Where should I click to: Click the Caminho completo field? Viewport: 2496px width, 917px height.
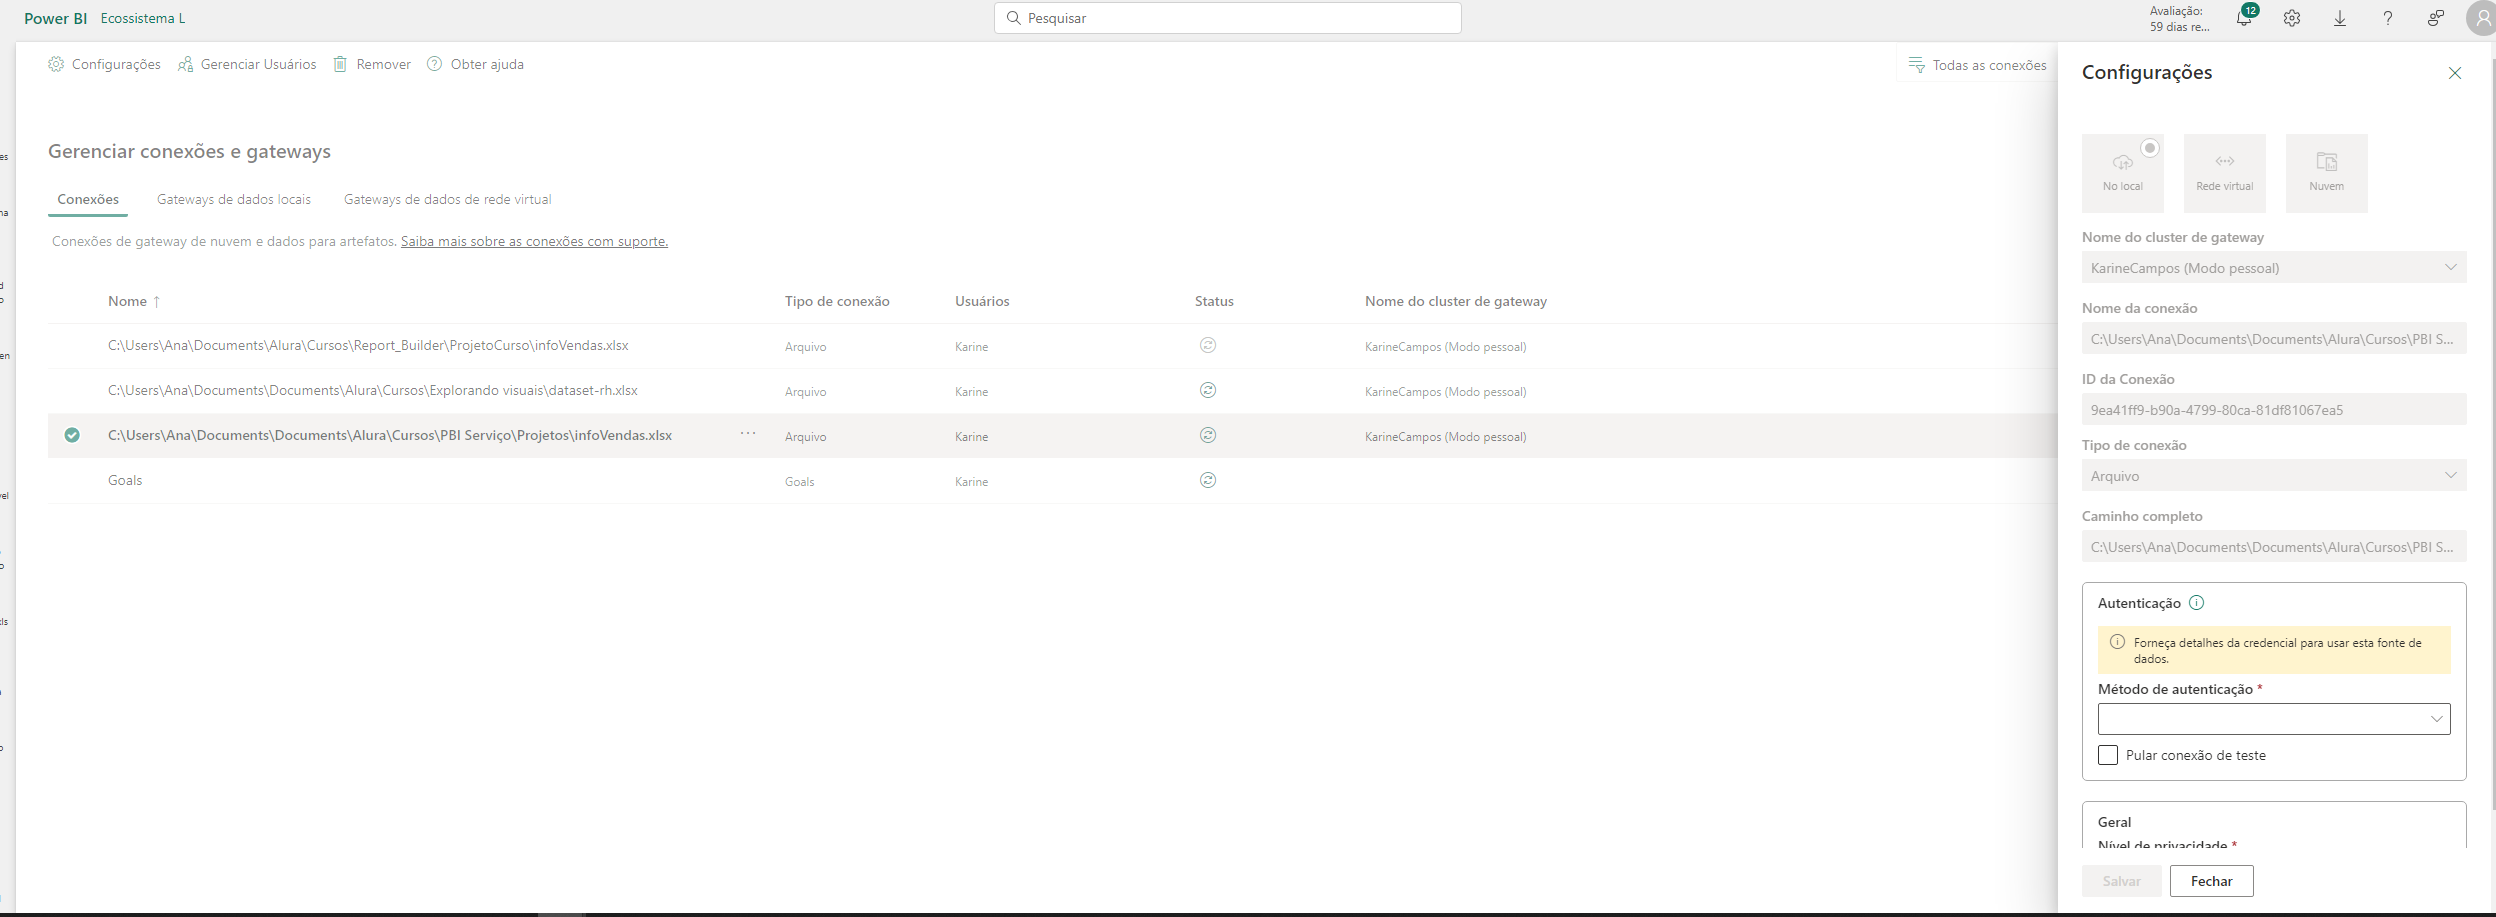2274,546
